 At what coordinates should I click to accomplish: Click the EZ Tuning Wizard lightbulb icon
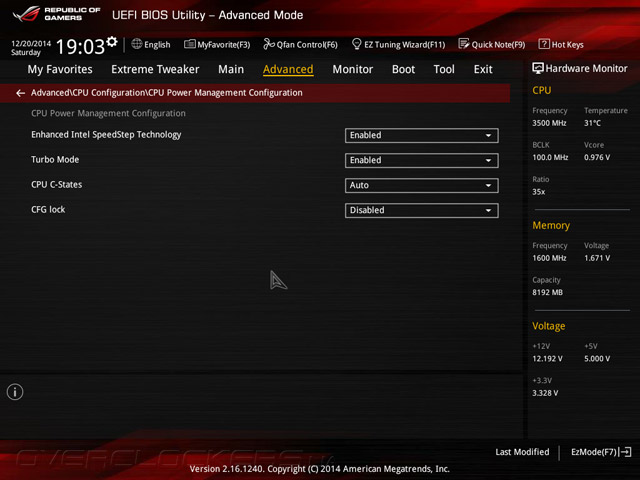pos(356,44)
